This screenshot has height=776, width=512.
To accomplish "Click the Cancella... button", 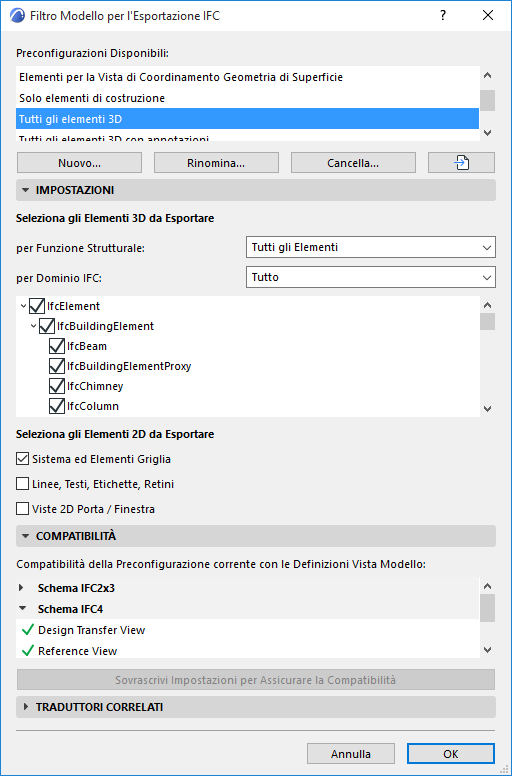I will (x=353, y=163).
